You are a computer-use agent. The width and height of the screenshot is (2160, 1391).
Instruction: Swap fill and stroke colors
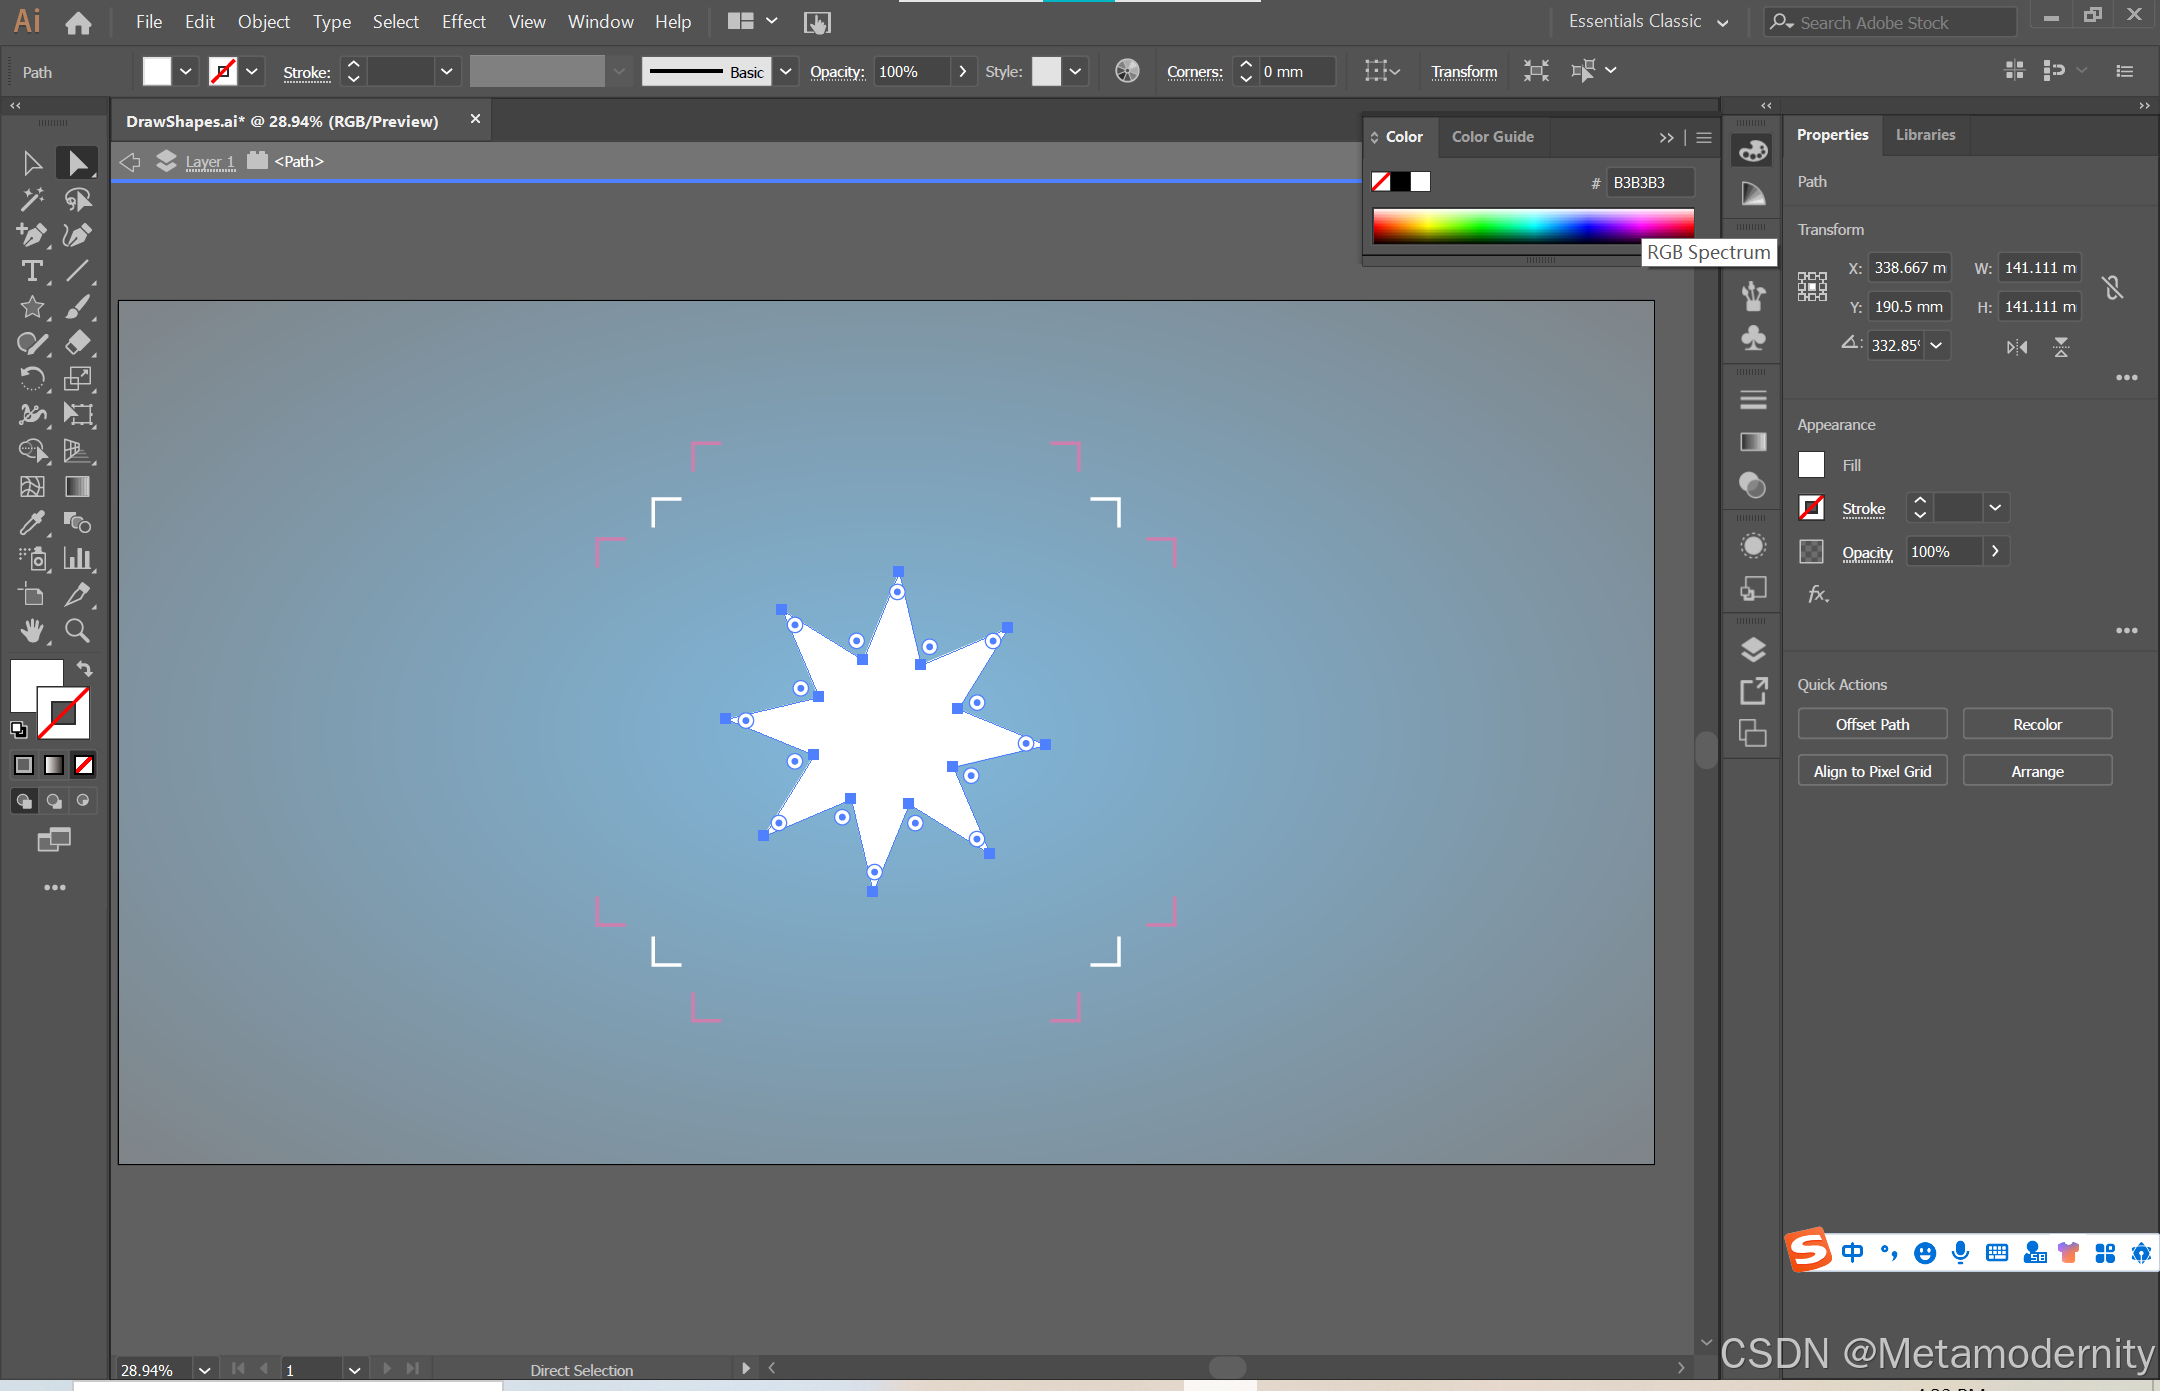[x=85, y=668]
